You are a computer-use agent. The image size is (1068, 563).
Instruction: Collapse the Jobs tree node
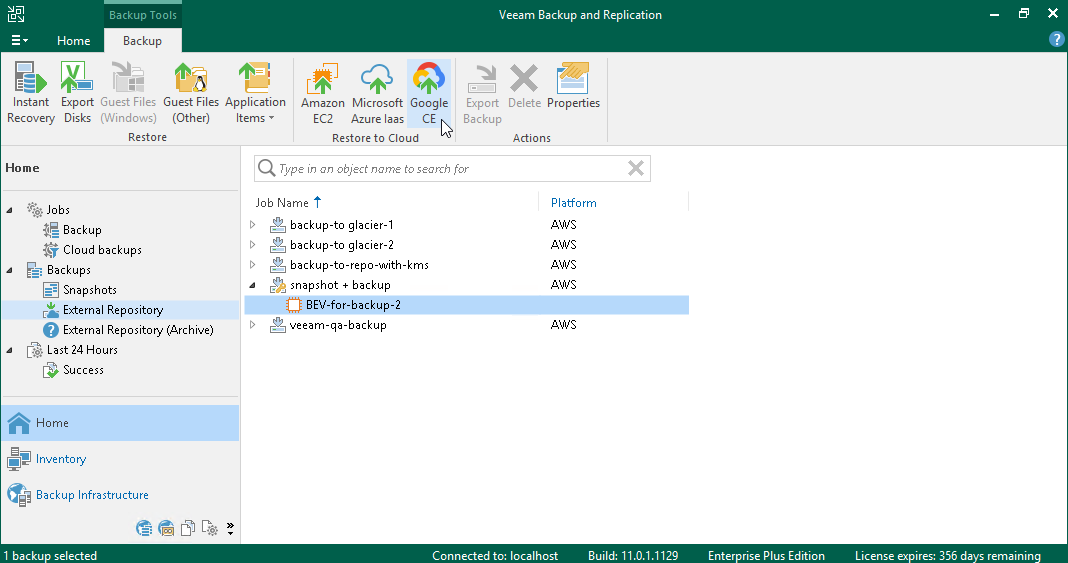[x=10, y=210]
